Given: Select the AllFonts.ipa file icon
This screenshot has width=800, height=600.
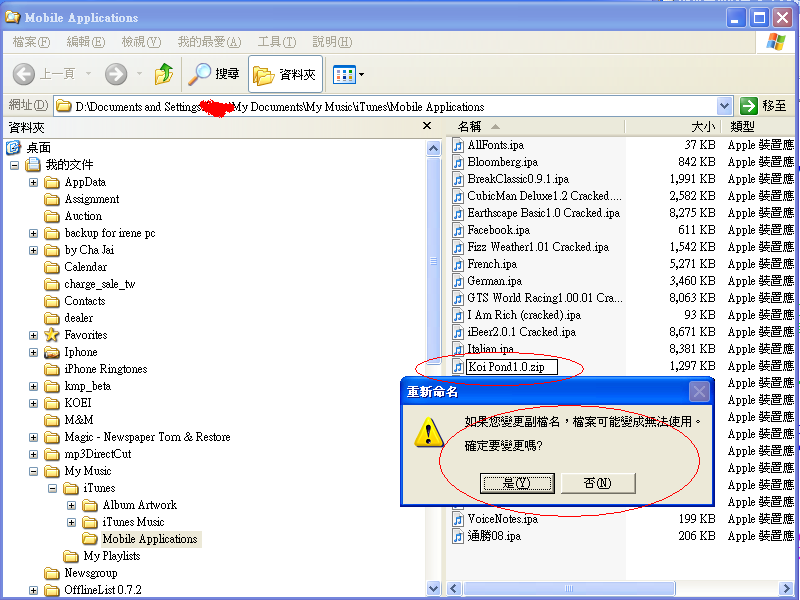Looking at the screenshot, I should click(459, 145).
